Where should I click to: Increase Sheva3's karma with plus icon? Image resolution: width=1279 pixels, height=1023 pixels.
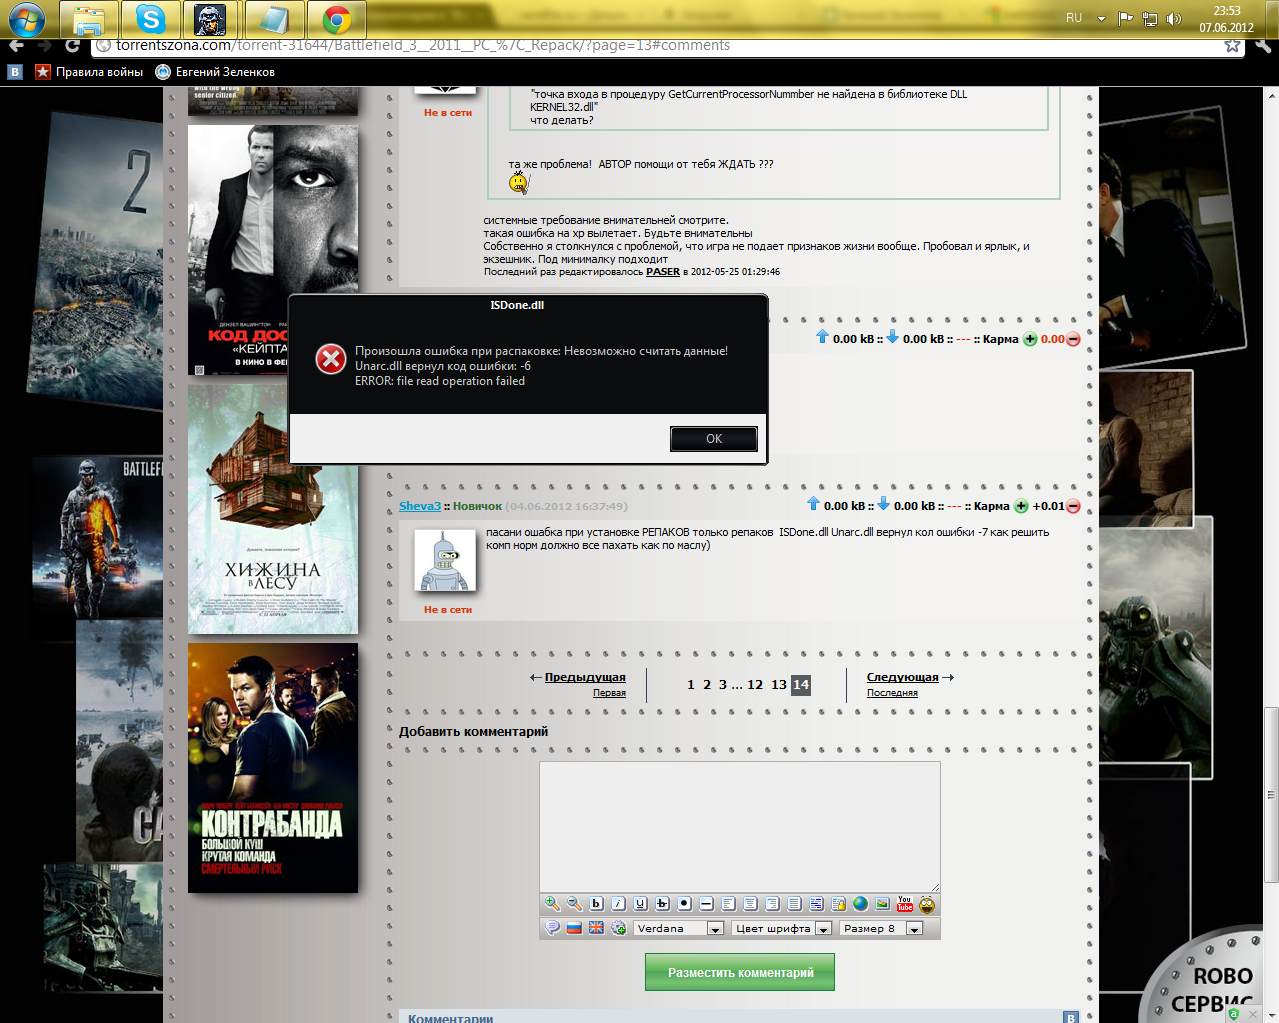[x=1021, y=506]
